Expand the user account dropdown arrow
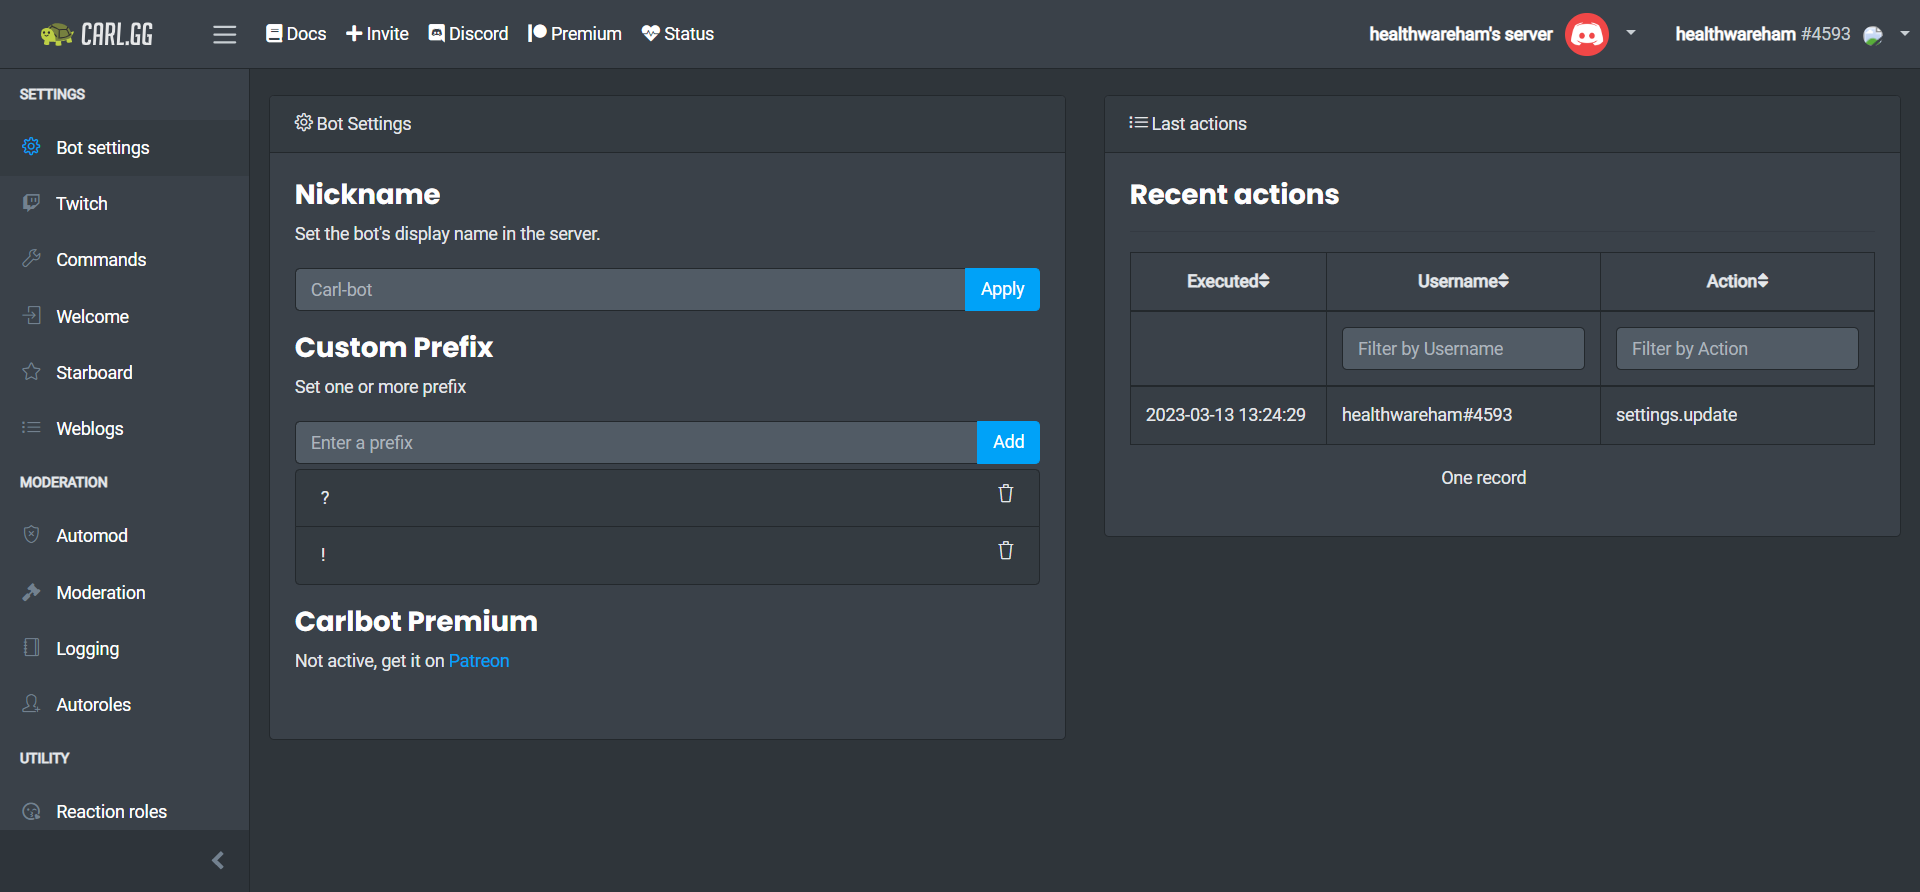Image resolution: width=1920 pixels, height=892 pixels. [1904, 33]
